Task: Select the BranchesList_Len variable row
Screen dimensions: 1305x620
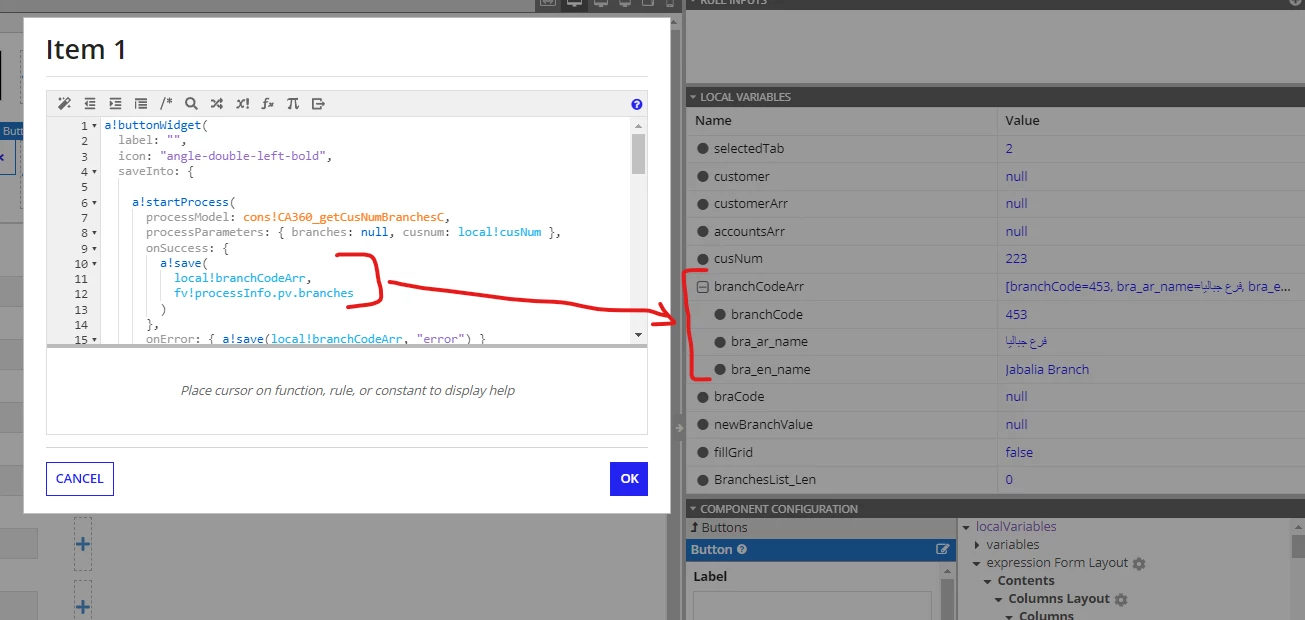Action: (995, 480)
